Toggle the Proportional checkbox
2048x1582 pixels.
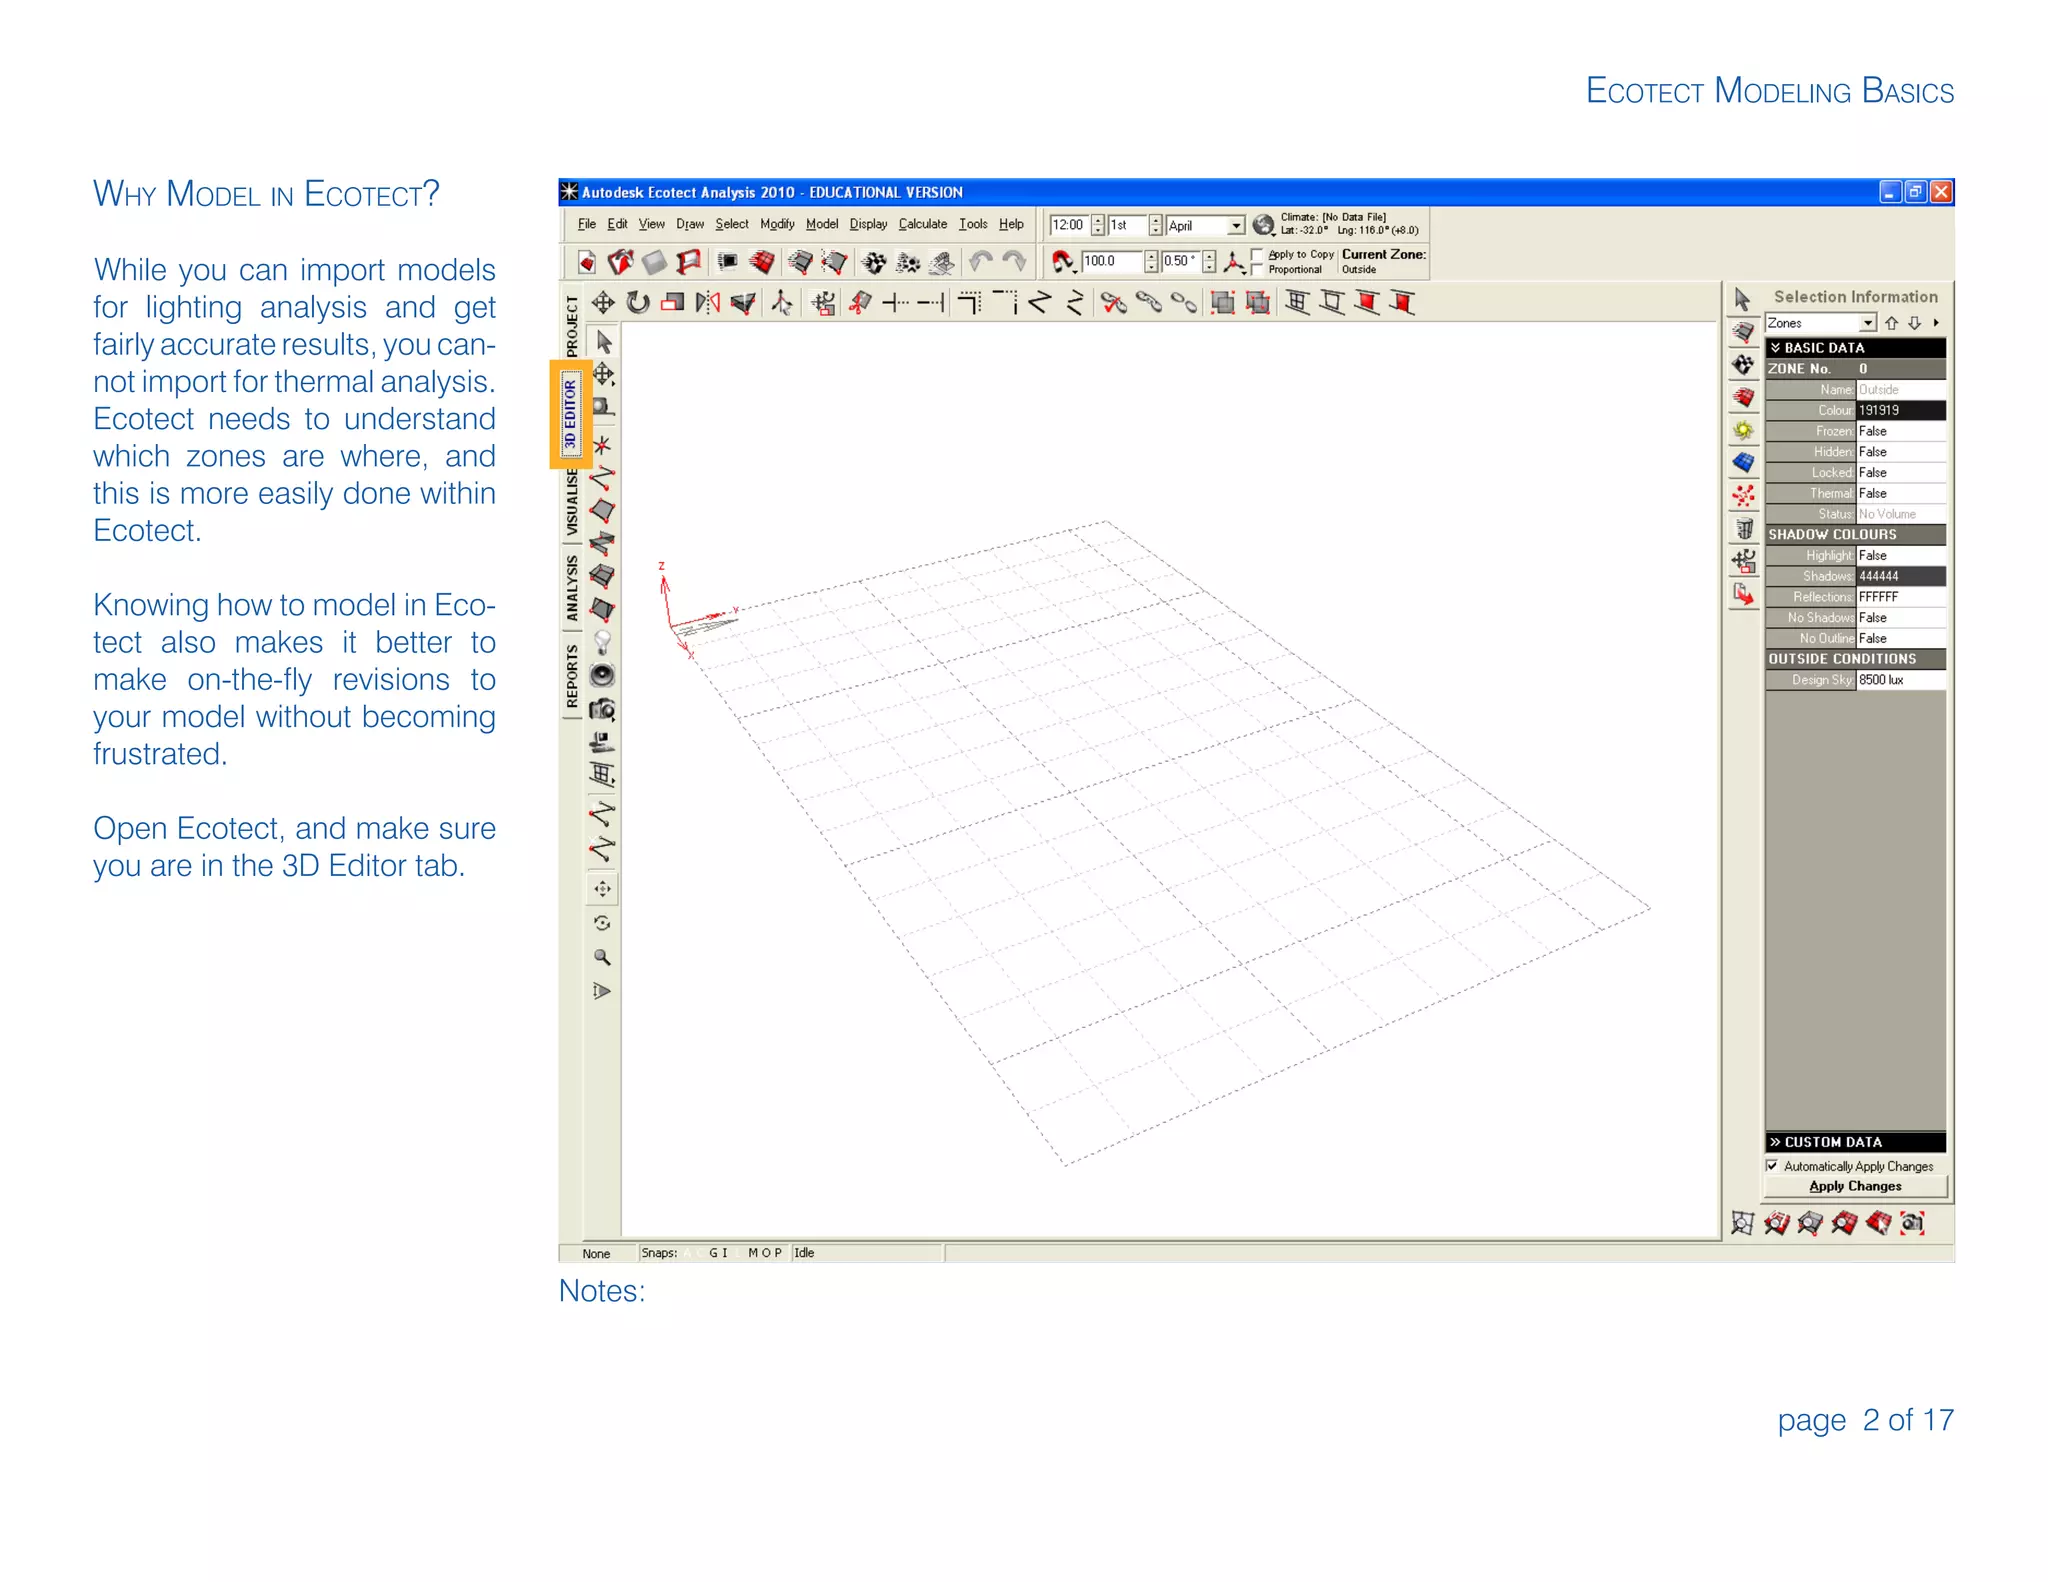coord(1258,269)
